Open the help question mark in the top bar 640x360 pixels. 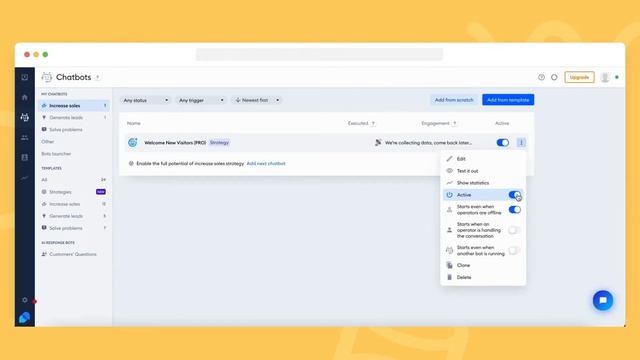[541, 77]
